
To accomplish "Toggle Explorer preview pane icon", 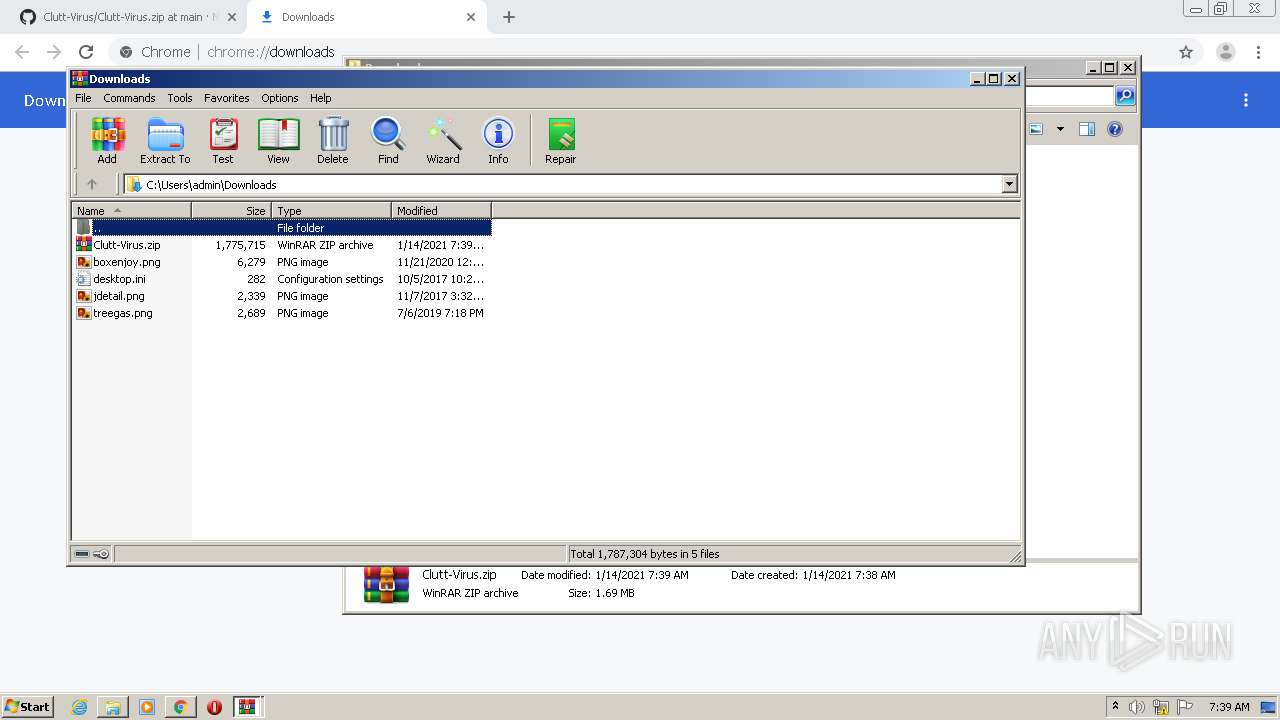I will click(1087, 129).
